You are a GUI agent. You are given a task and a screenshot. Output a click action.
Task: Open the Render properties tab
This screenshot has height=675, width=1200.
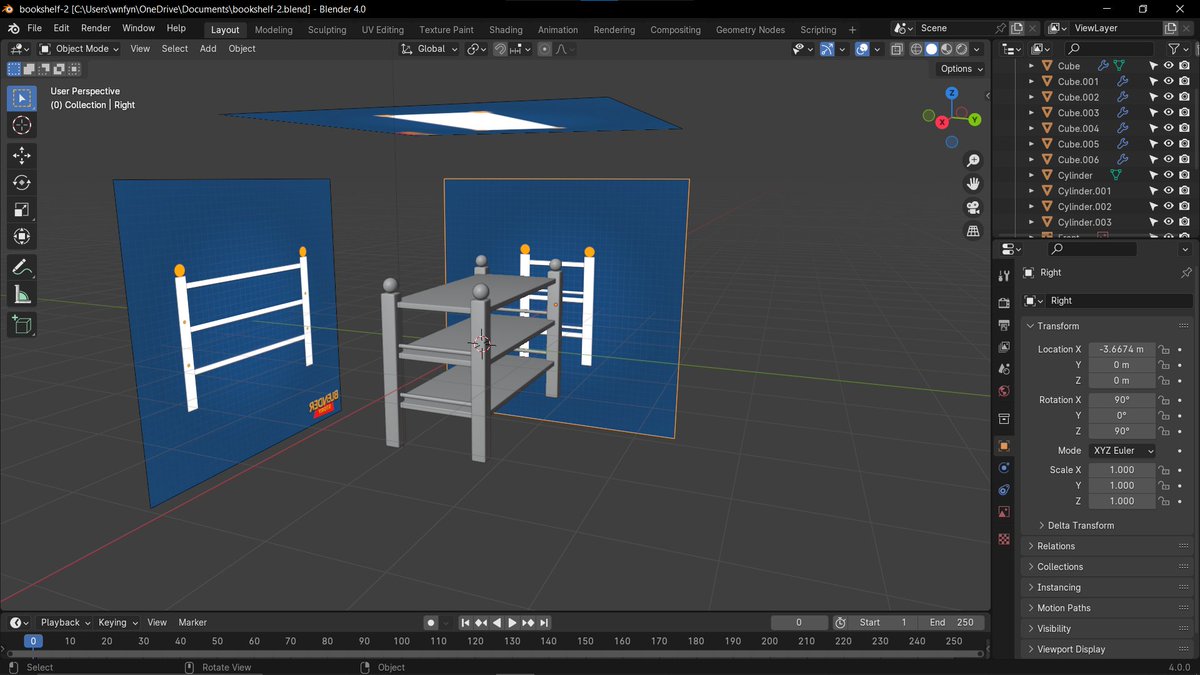[x=1004, y=303]
